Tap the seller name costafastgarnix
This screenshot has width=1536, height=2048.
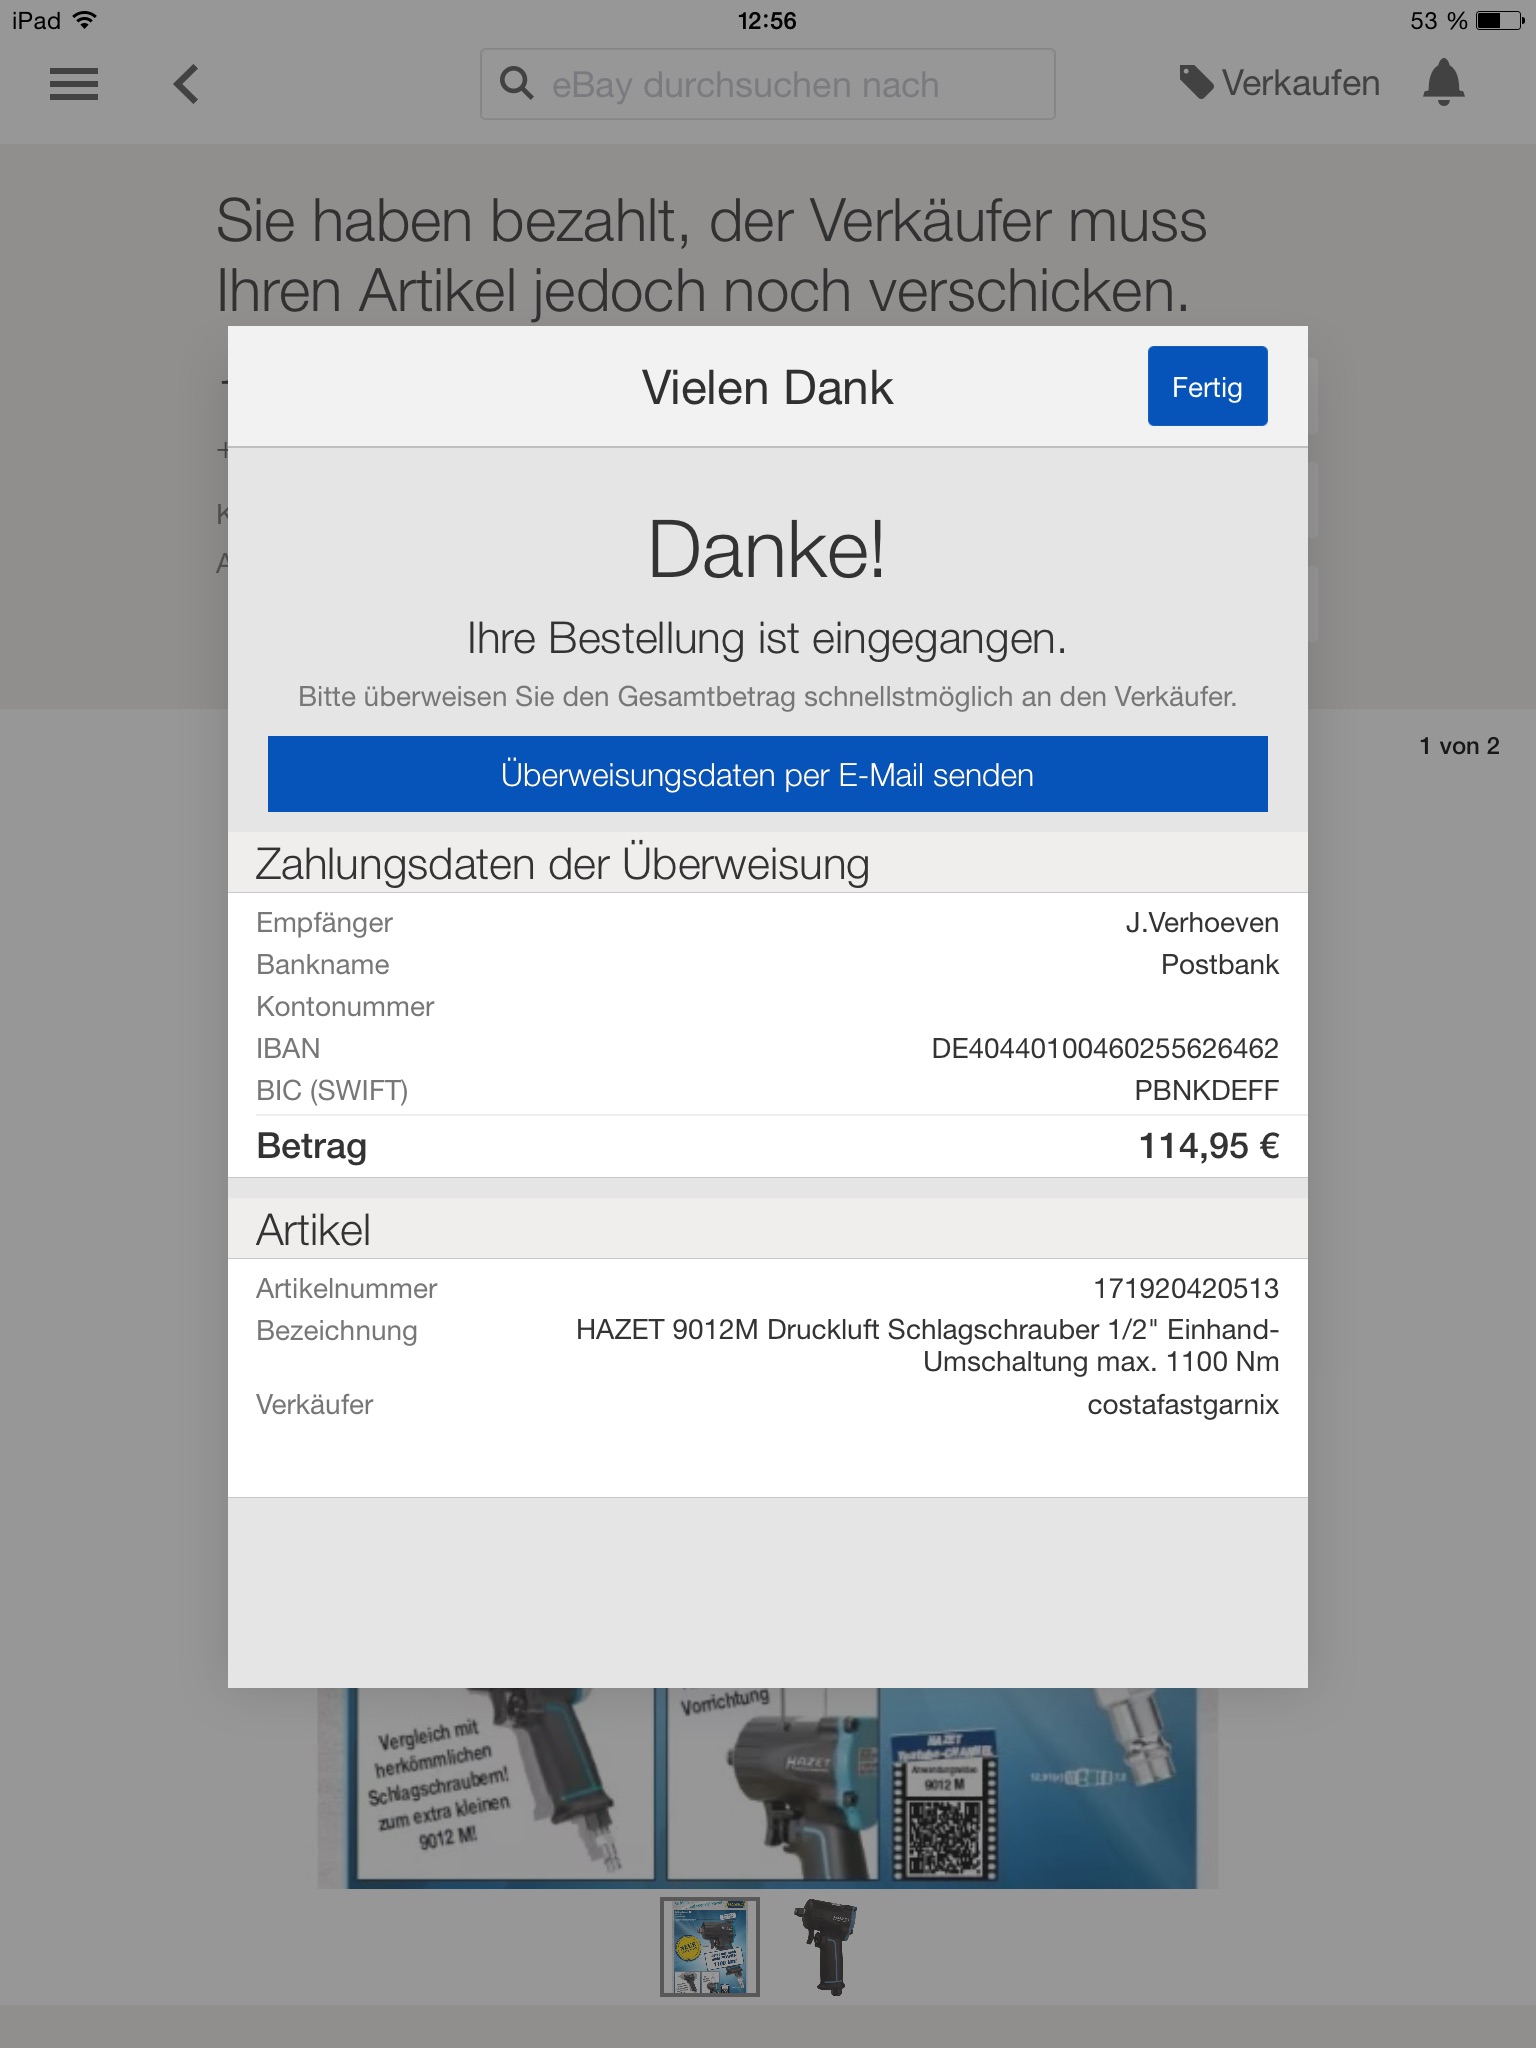pyautogui.click(x=1182, y=1405)
